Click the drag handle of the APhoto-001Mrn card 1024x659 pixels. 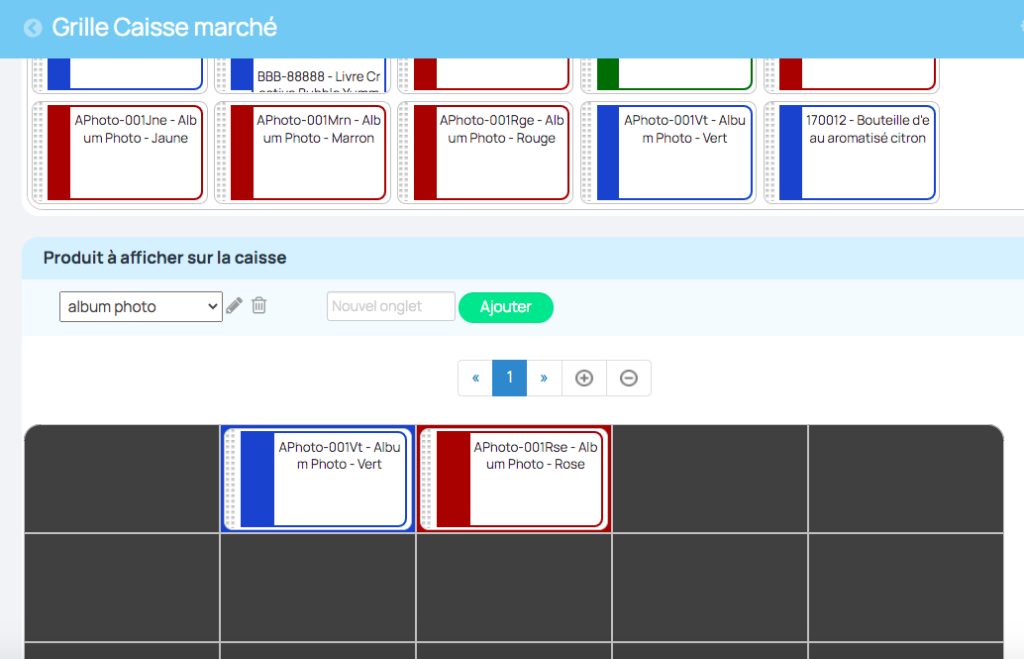pyautogui.click(x=222, y=152)
